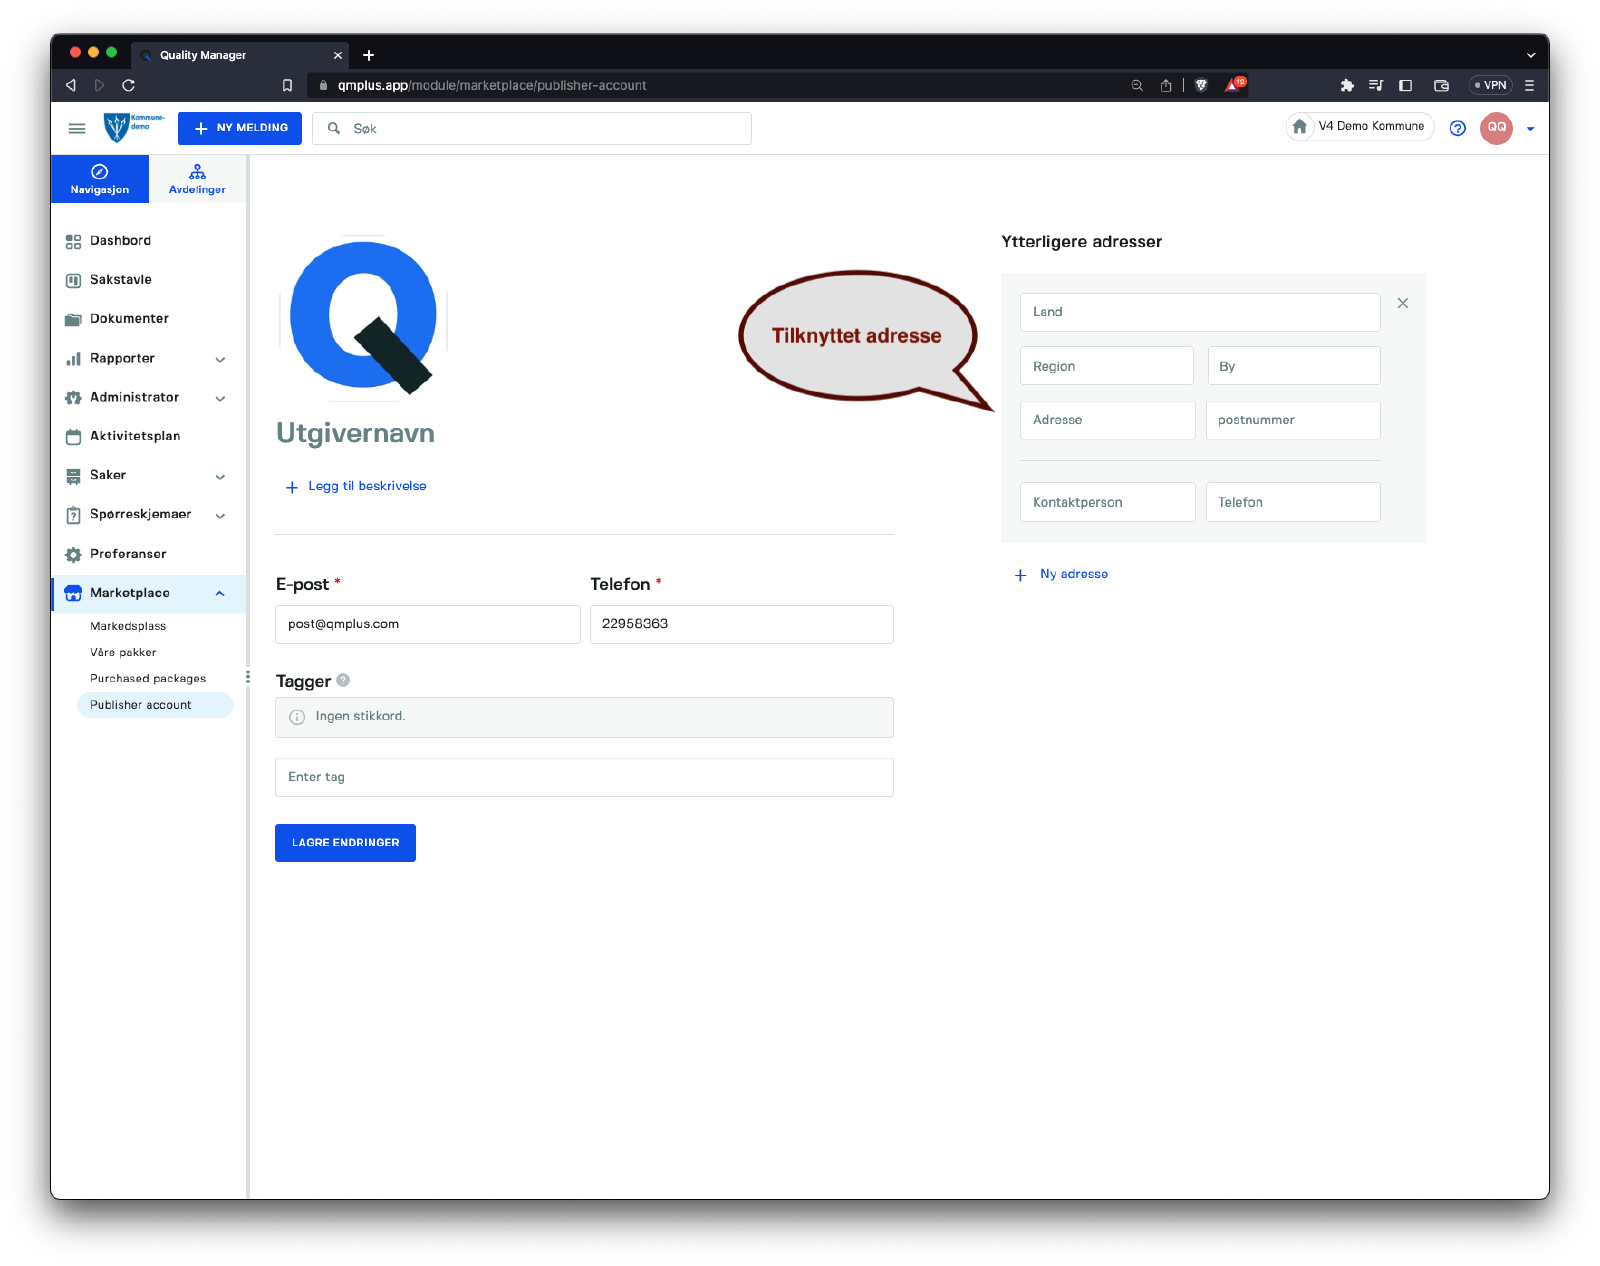Bookmark this page icon in address bar
Viewport: 1600px width, 1266px height.
pyautogui.click(x=287, y=85)
